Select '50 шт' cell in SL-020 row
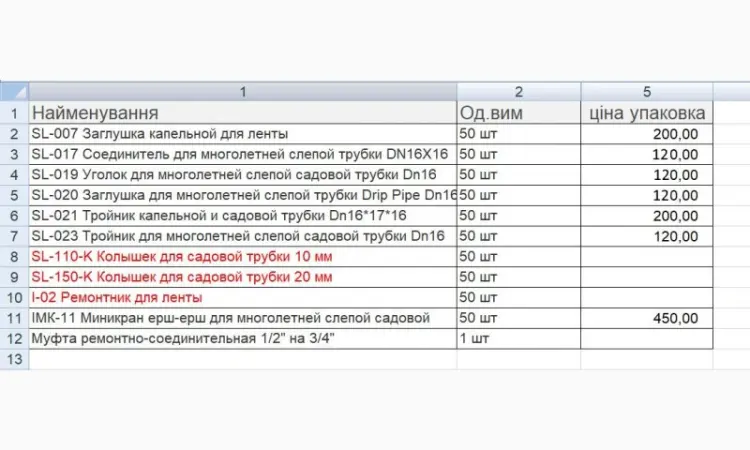This screenshot has height=450, width=750. [x=519, y=196]
